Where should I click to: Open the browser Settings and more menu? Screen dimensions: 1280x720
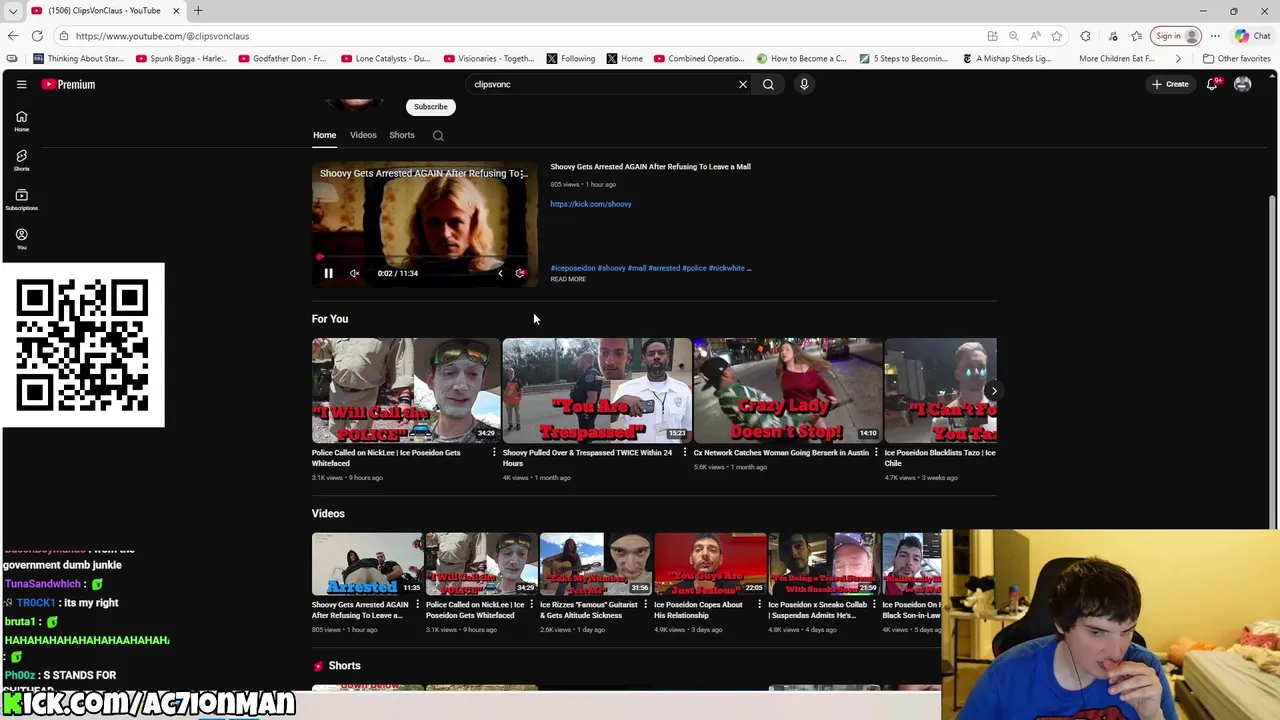[x=1215, y=36]
